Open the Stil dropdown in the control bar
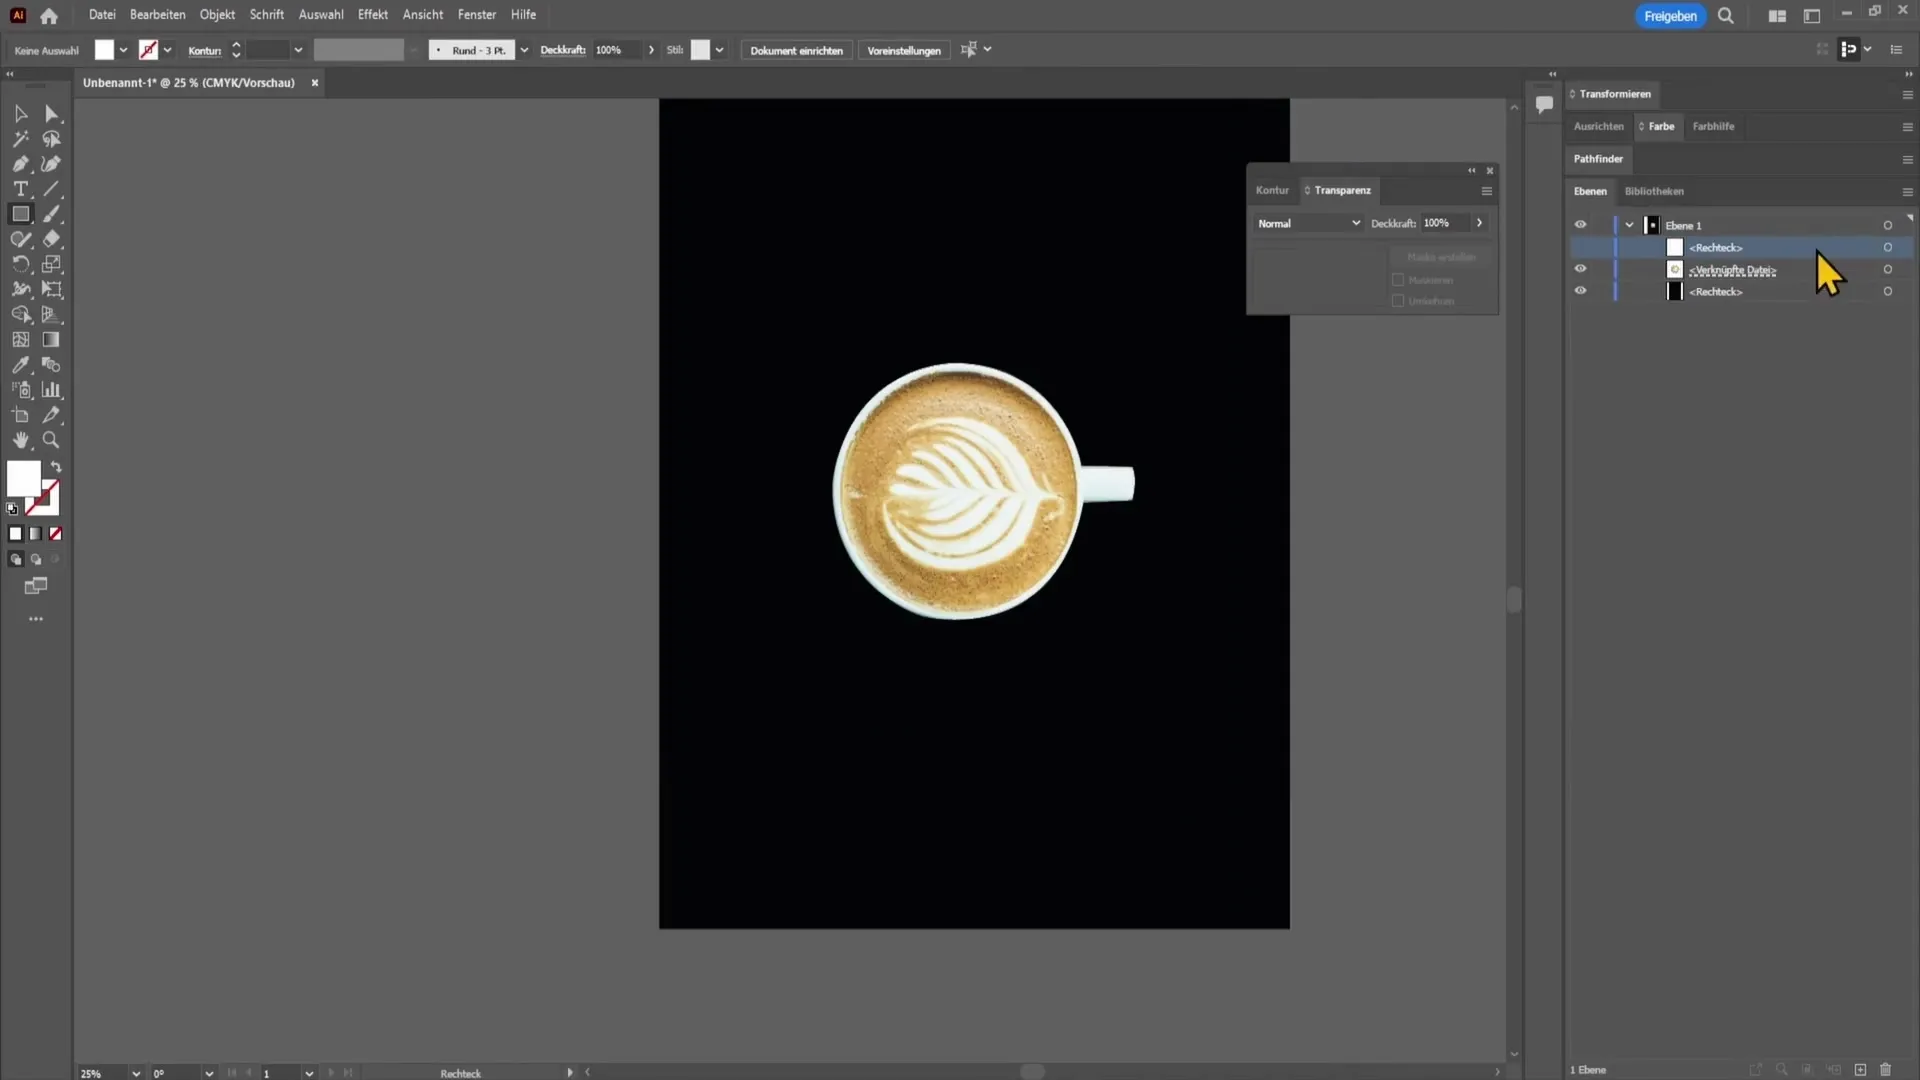Viewport: 1920px width, 1080px height. click(719, 50)
